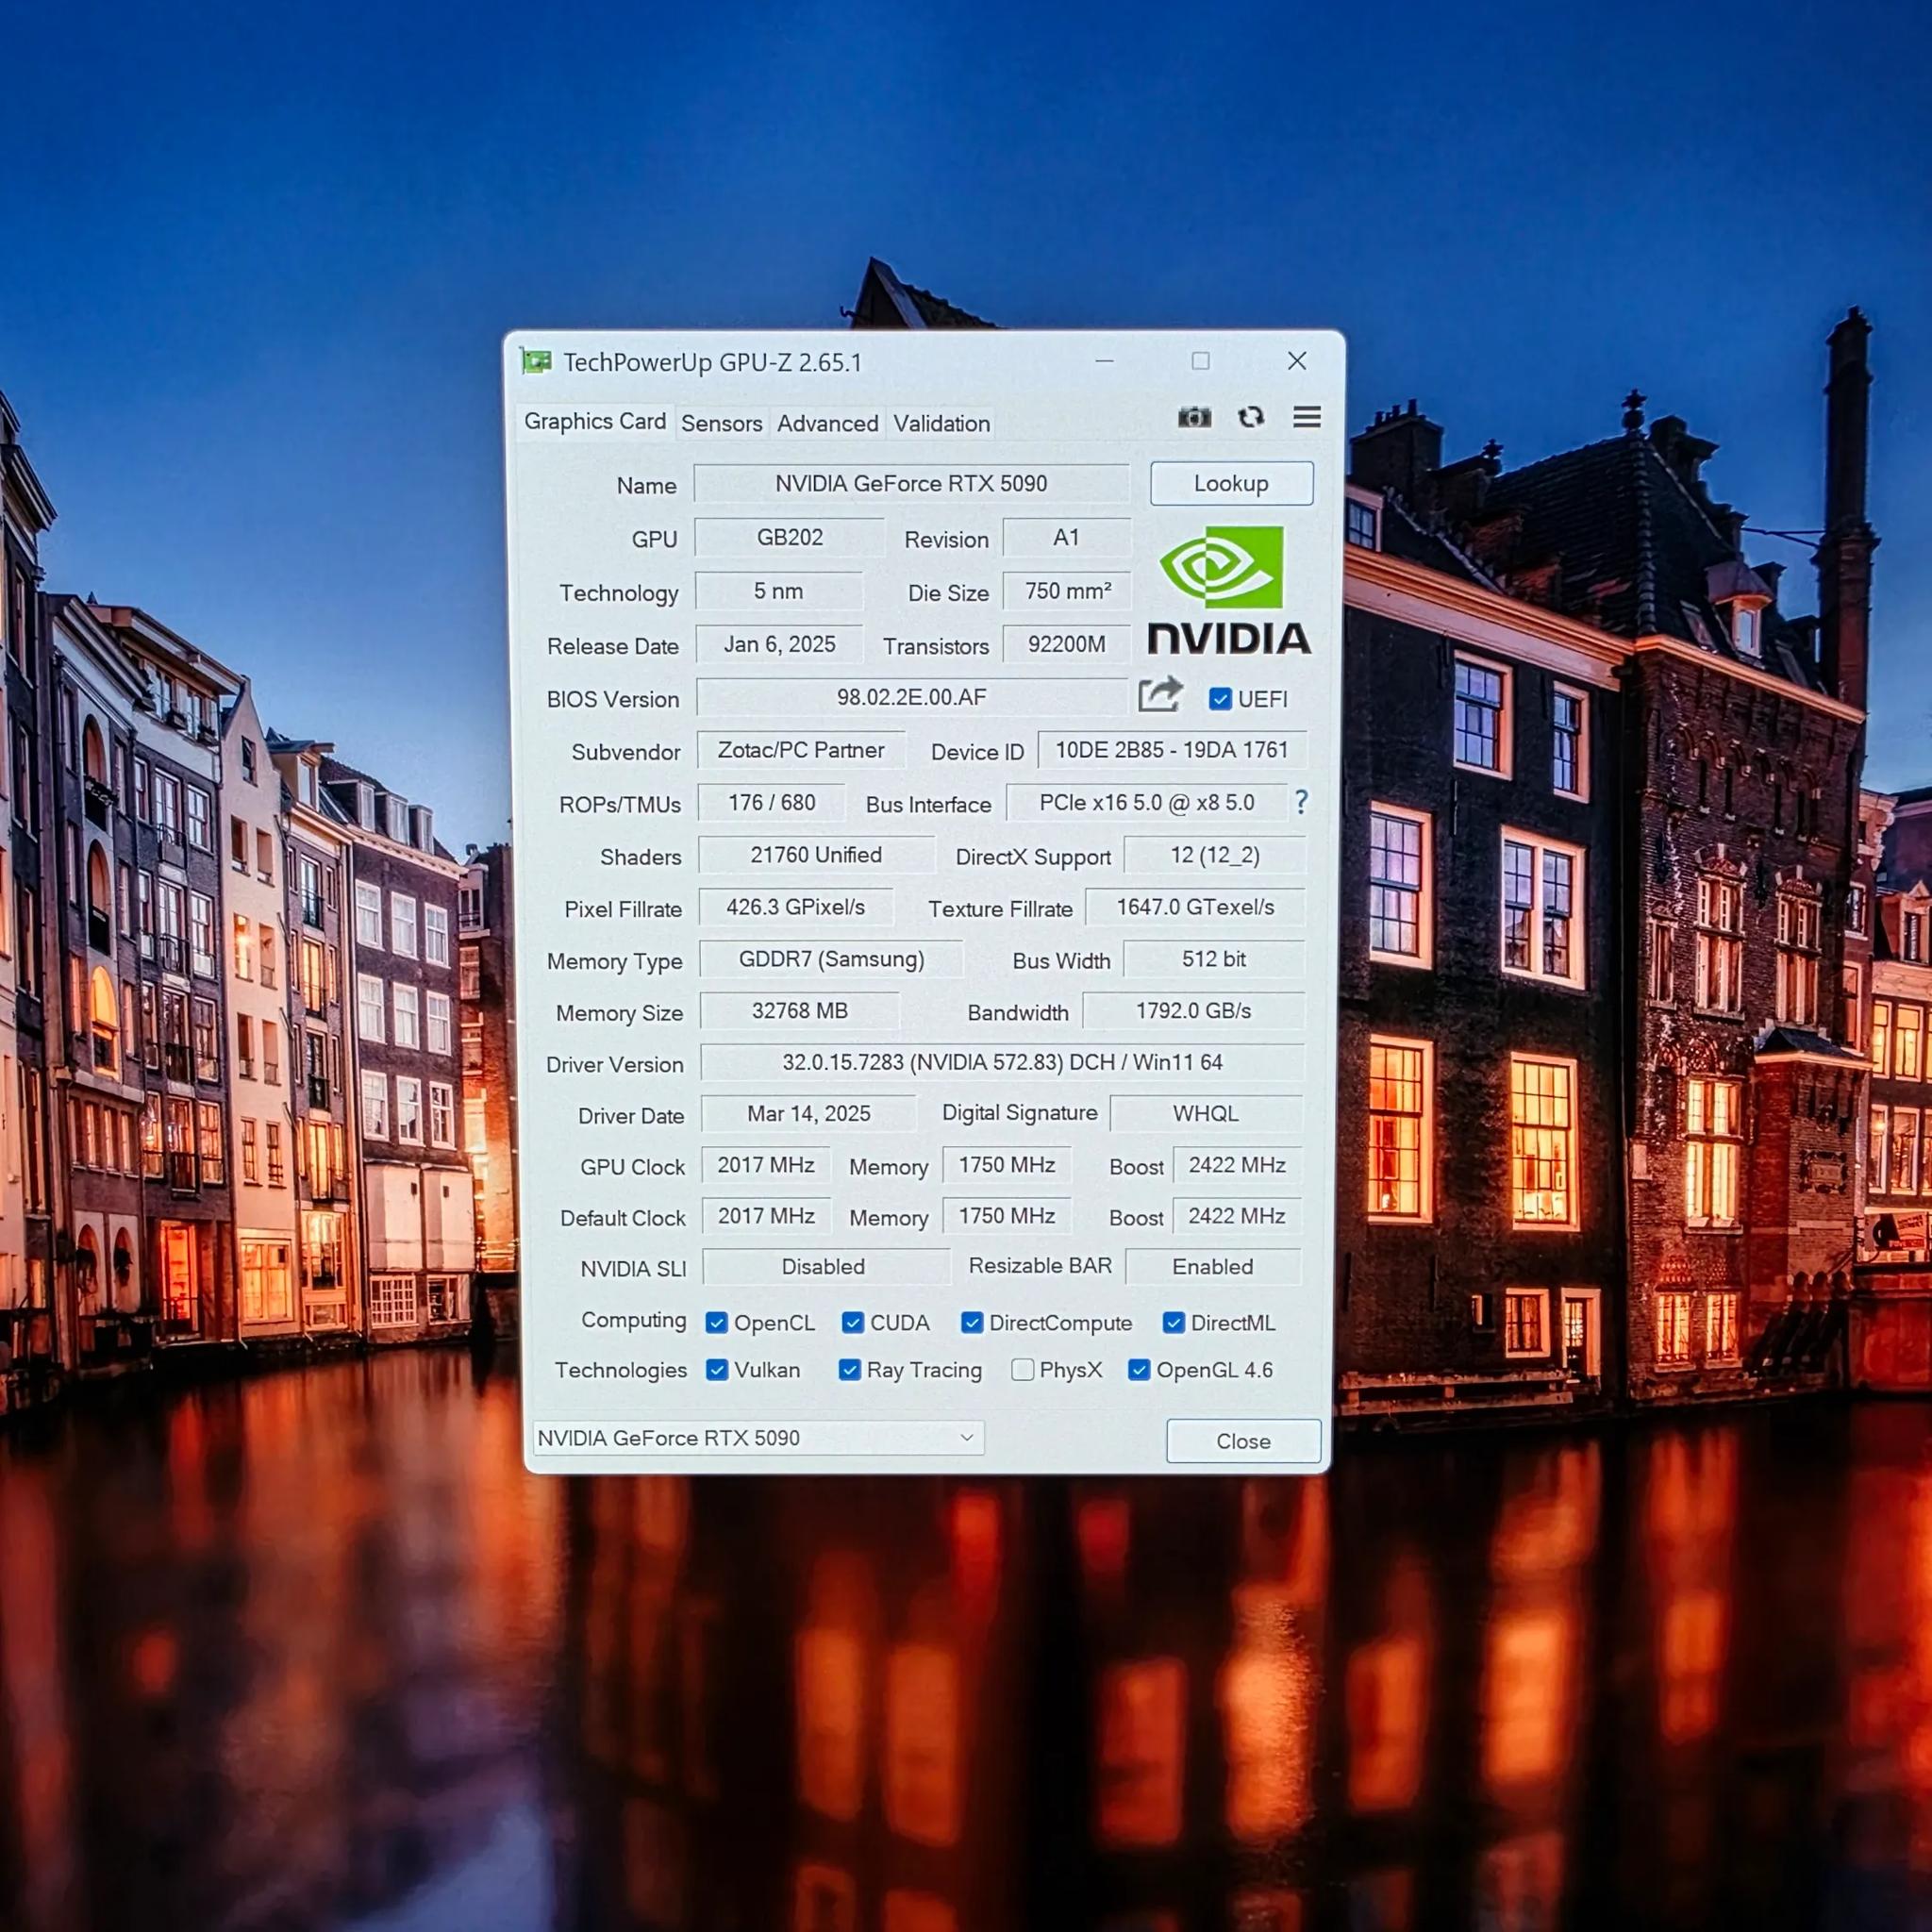The width and height of the screenshot is (1932, 1932).
Task: Toggle the OpenGL 4.6 checkbox
Action: [1138, 1370]
